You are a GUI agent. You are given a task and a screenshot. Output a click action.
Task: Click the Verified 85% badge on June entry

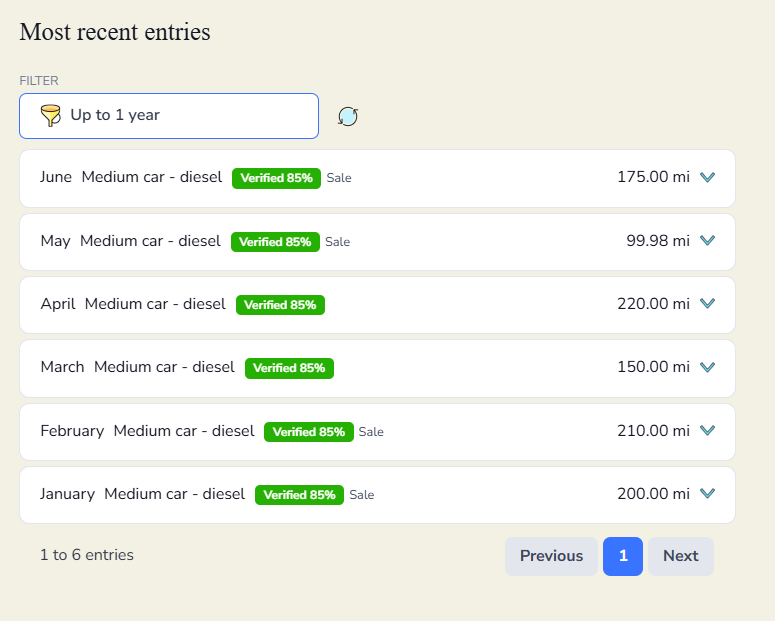276,178
